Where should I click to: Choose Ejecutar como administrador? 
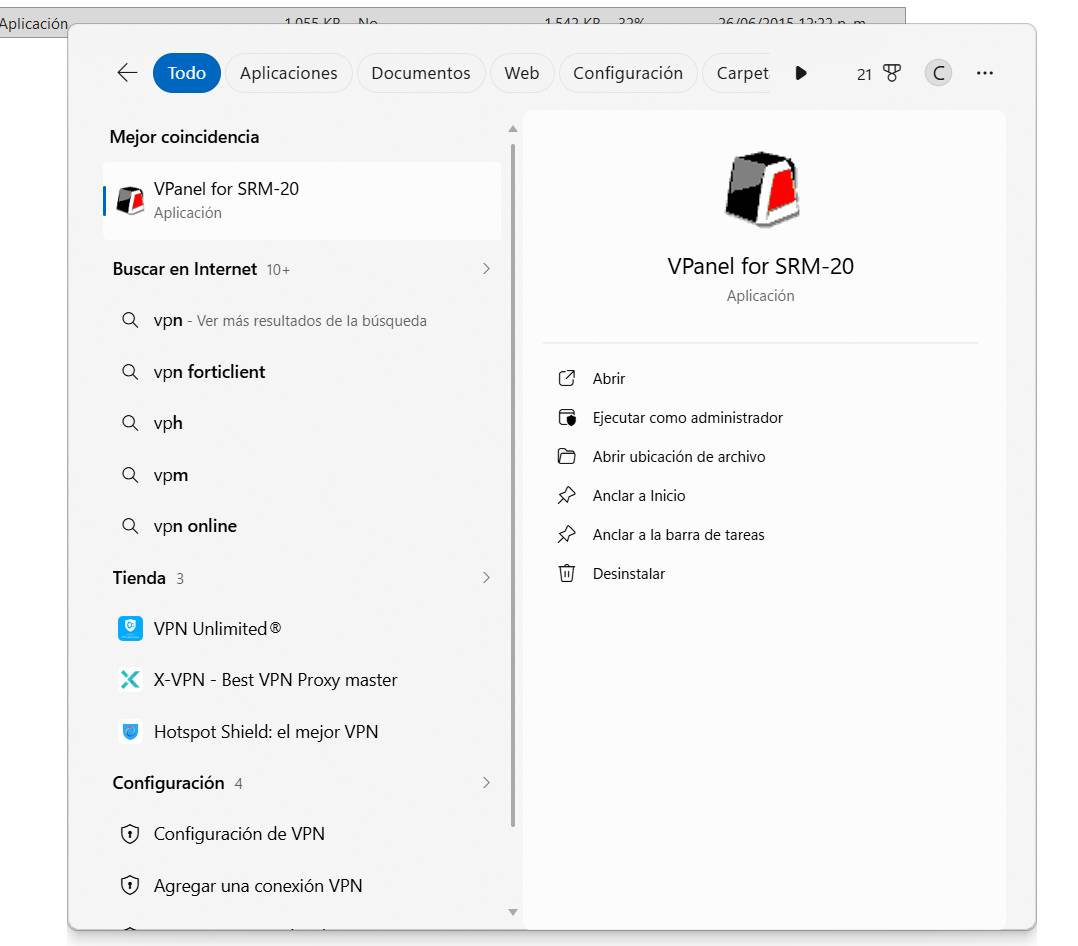pyautogui.click(x=688, y=418)
